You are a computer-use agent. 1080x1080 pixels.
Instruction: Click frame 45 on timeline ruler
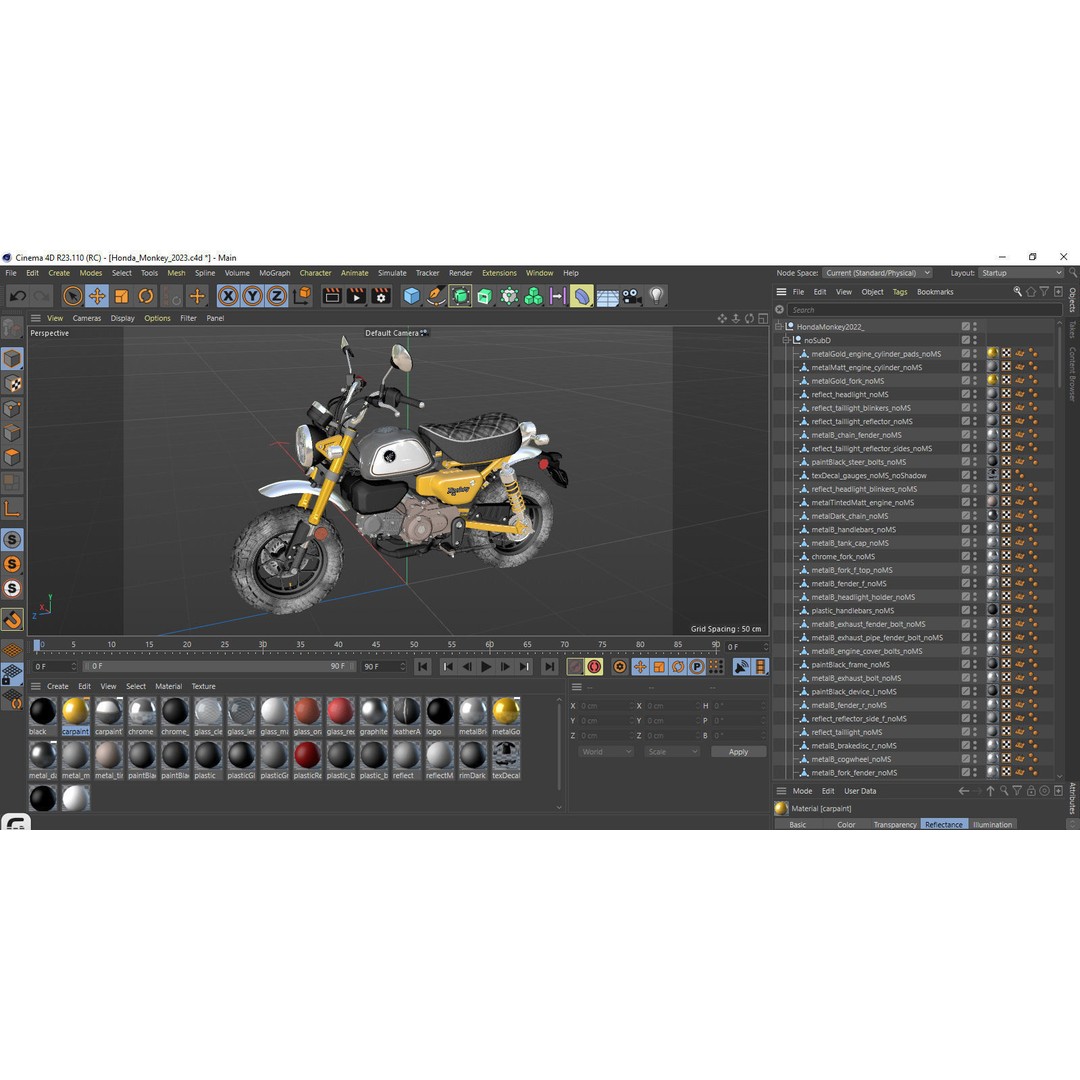coord(376,645)
